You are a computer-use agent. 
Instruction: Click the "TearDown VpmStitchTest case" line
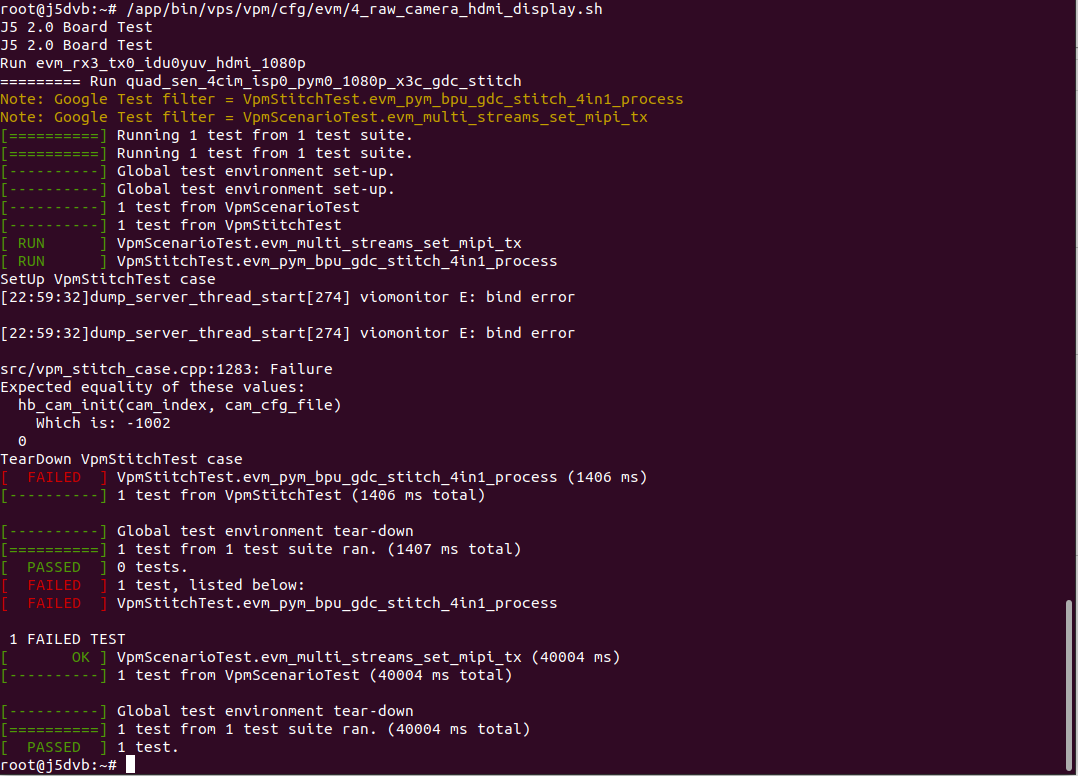point(121,459)
